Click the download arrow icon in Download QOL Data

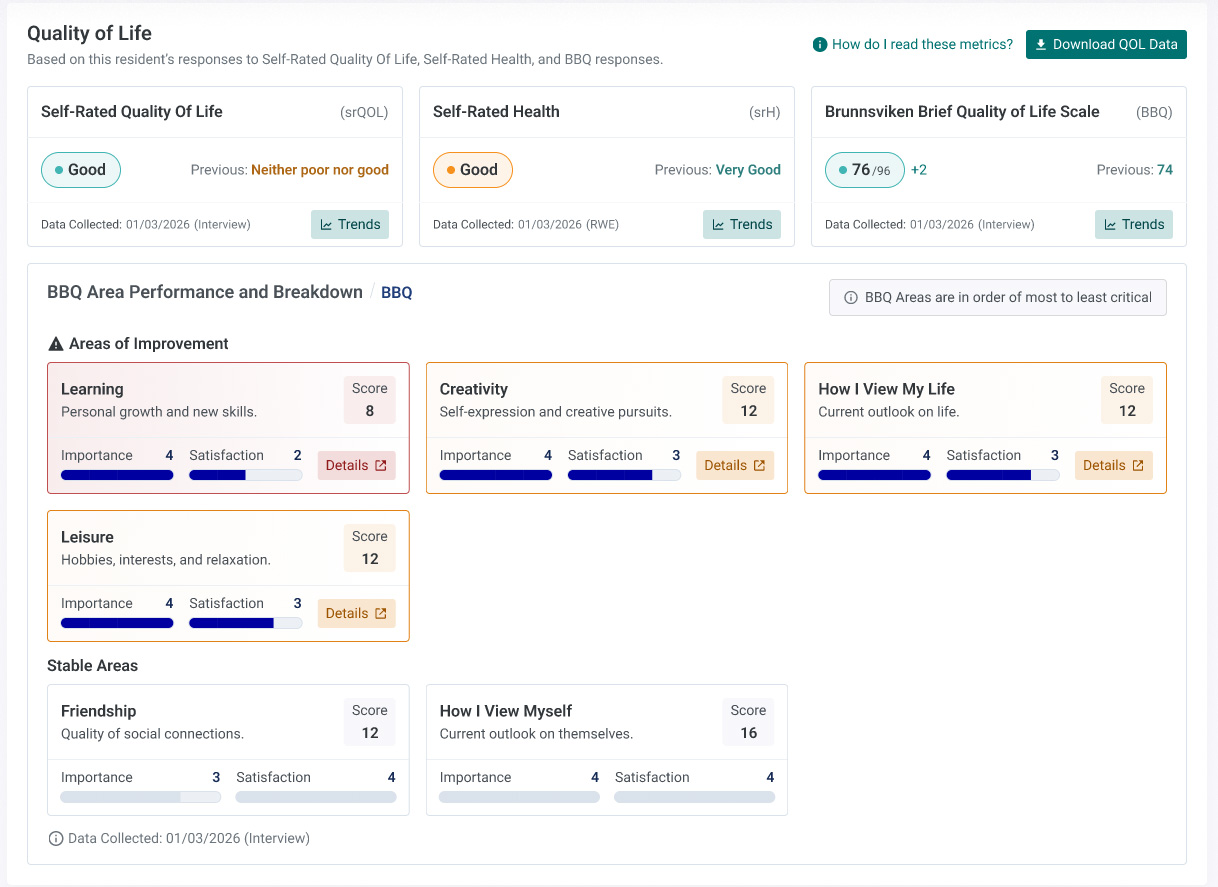(1041, 44)
